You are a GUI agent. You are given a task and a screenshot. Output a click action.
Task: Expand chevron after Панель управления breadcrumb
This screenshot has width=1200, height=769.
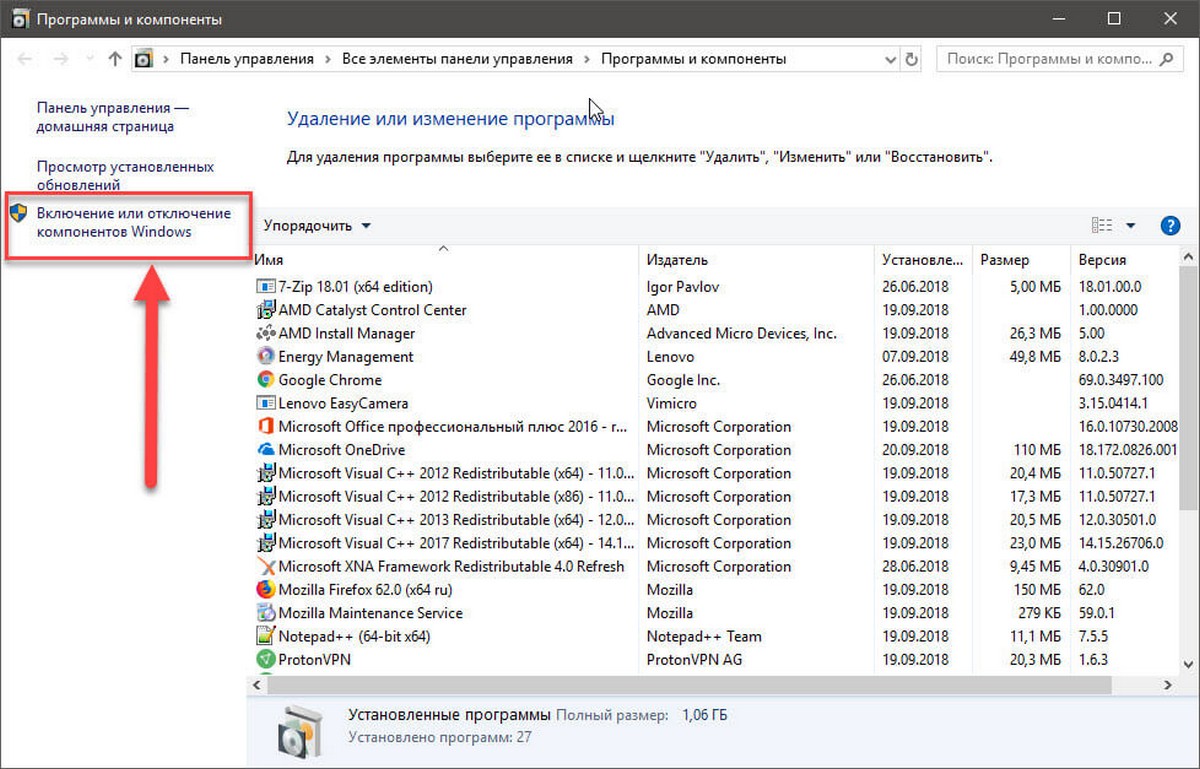pos(328,59)
